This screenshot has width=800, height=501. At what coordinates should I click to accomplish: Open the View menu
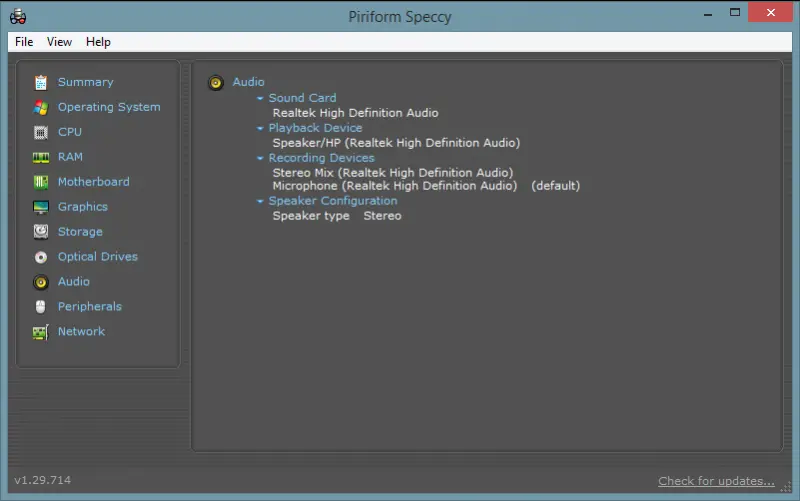point(59,42)
